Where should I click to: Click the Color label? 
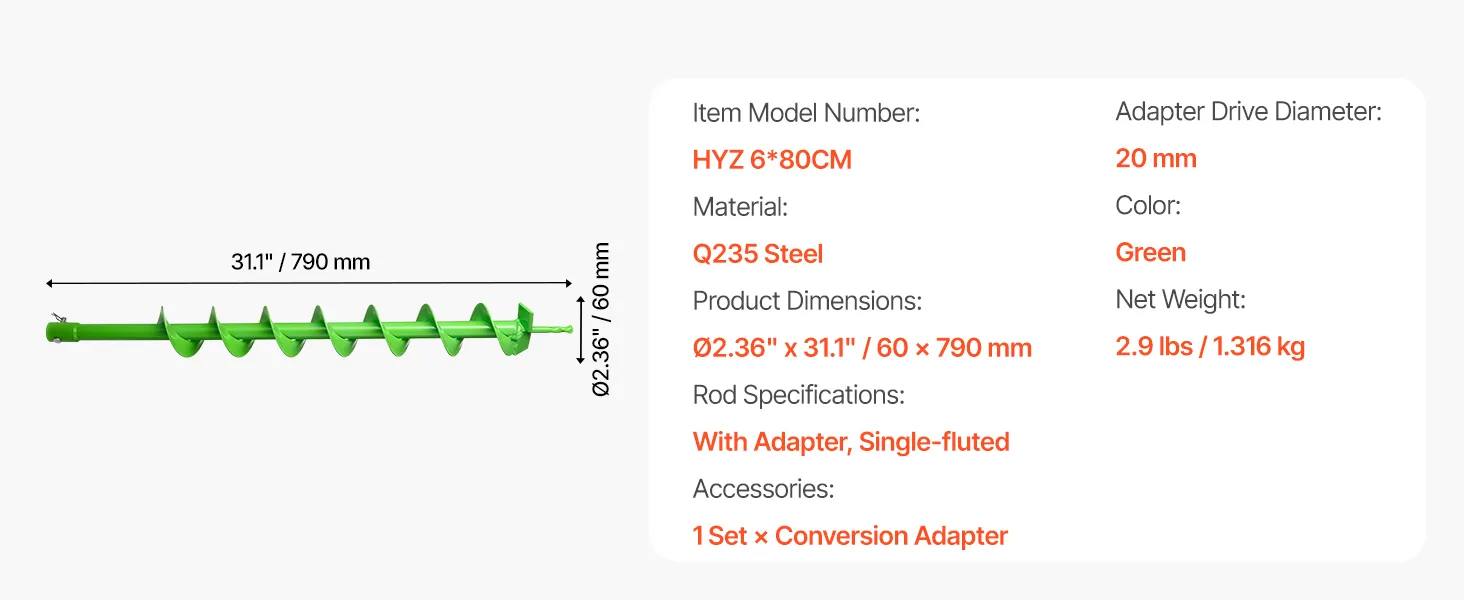pos(1148,206)
